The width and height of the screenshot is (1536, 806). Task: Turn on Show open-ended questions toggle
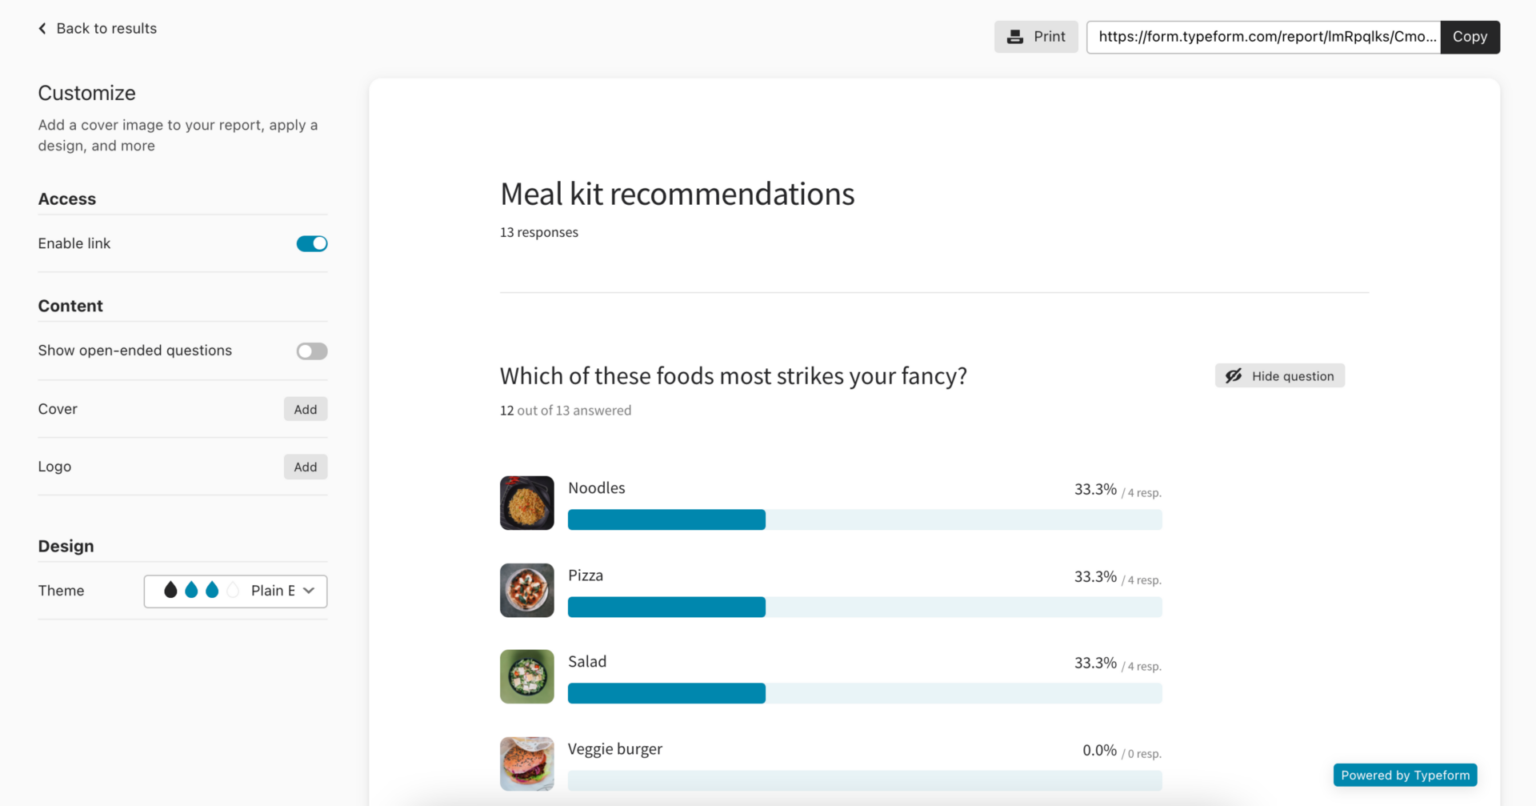coord(312,351)
